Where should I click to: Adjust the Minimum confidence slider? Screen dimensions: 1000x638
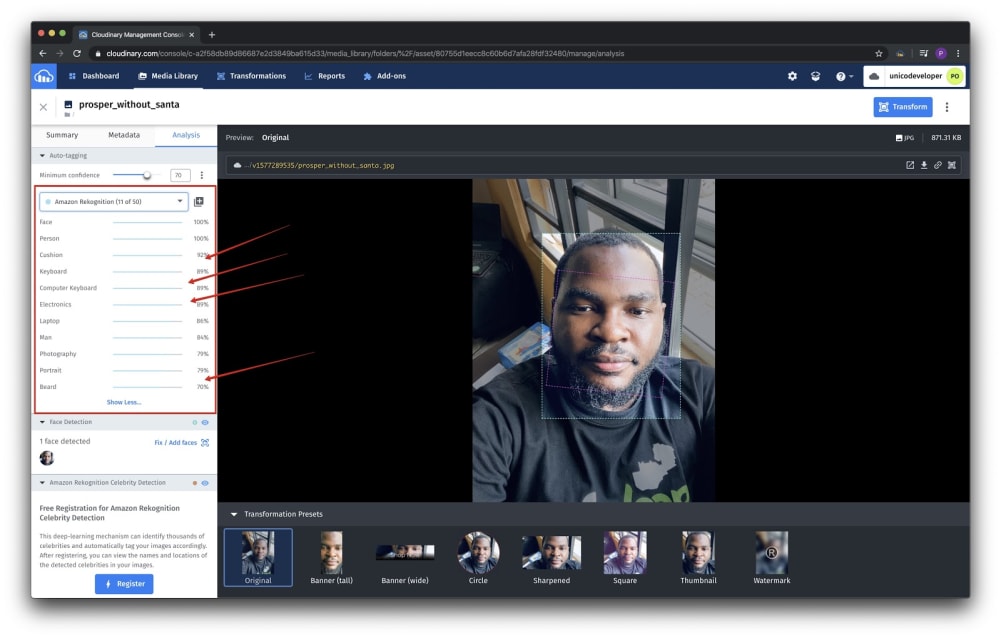[147, 175]
